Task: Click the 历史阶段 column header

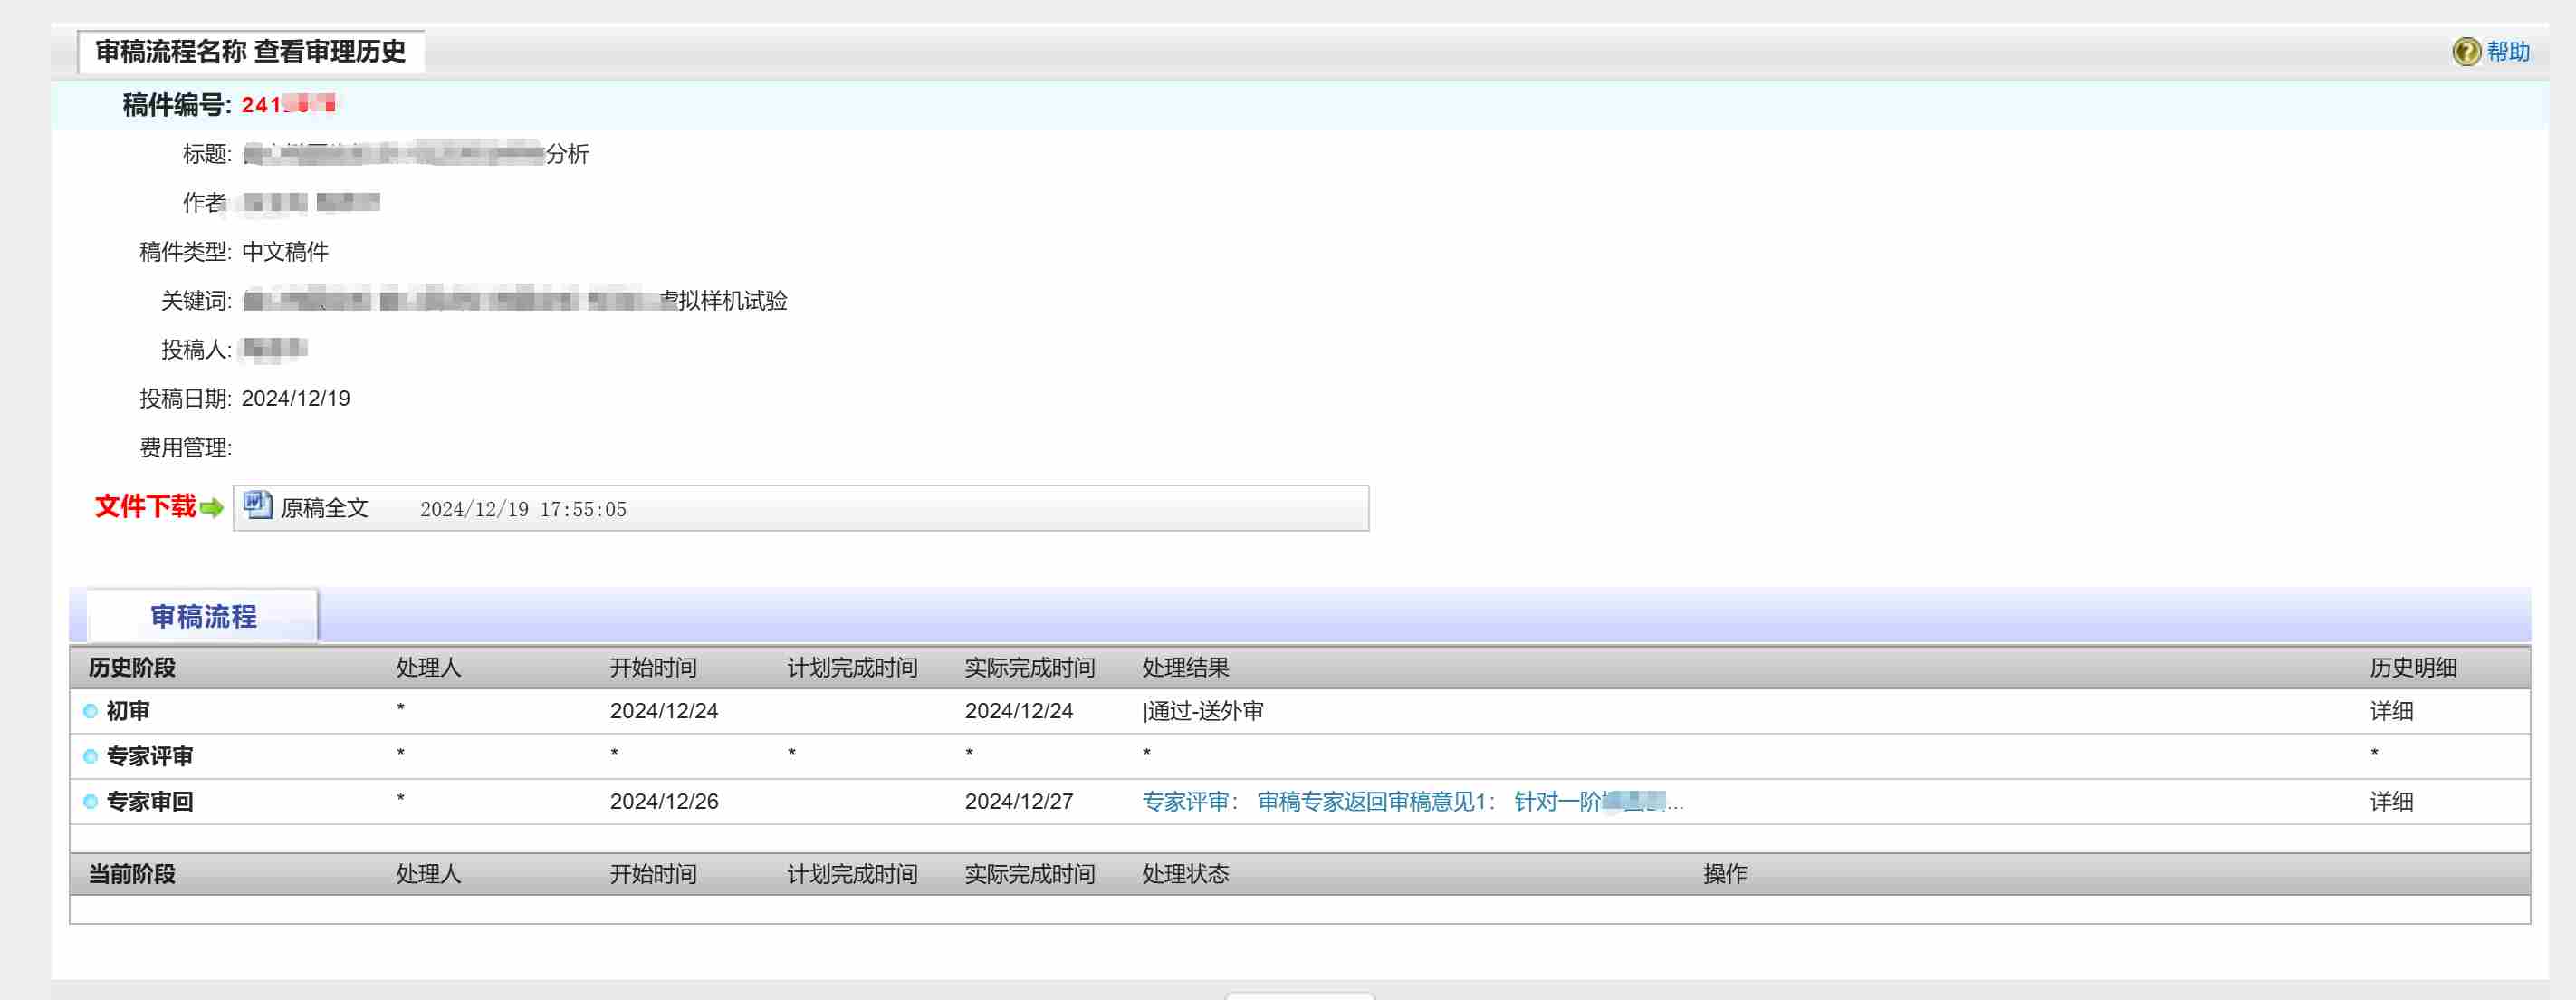Action: tap(132, 668)
